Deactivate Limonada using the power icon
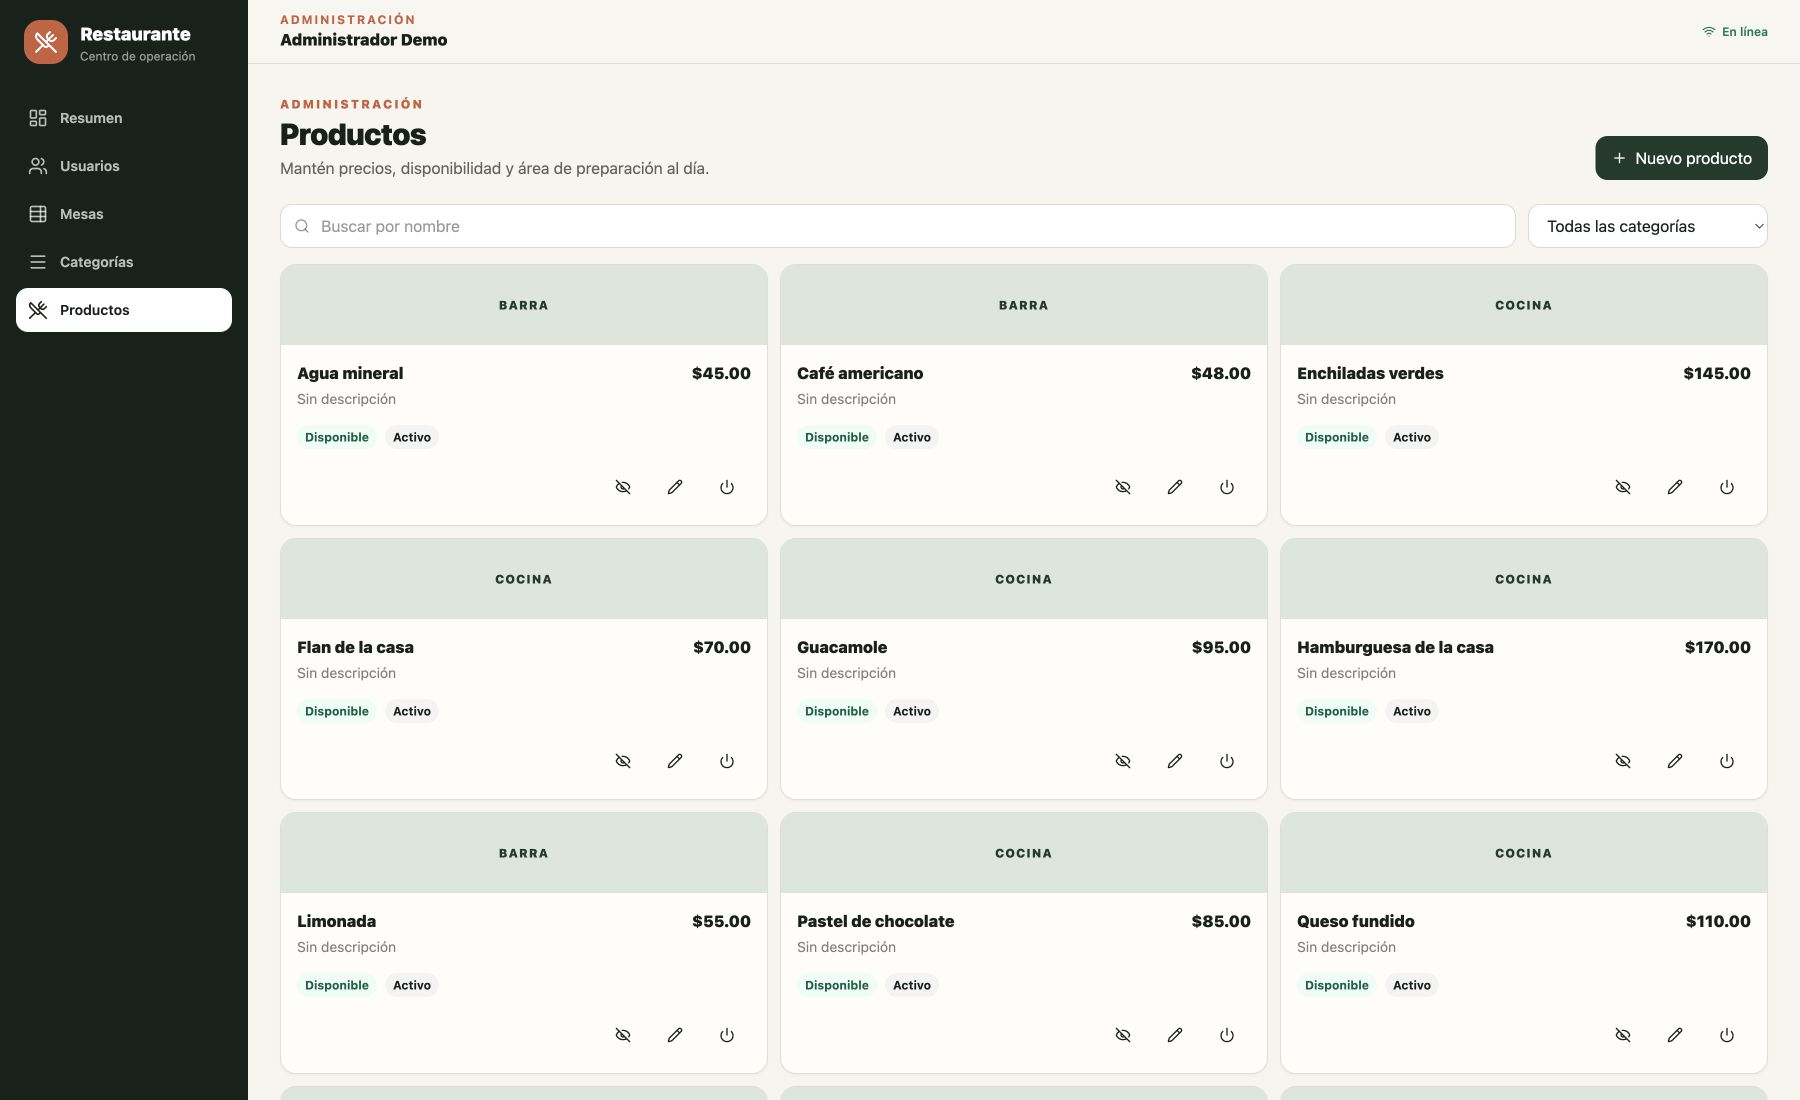Viewport: 1800px width, 1100px height. (x=727, y=1035)
